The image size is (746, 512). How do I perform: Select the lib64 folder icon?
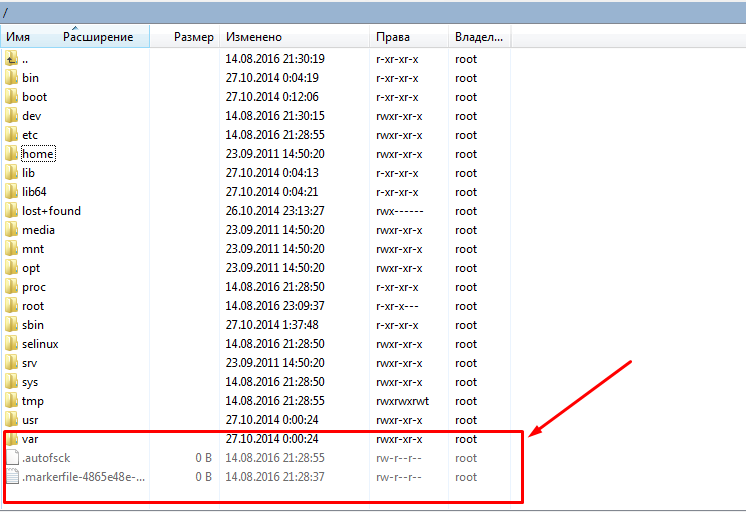click(12, 192)
